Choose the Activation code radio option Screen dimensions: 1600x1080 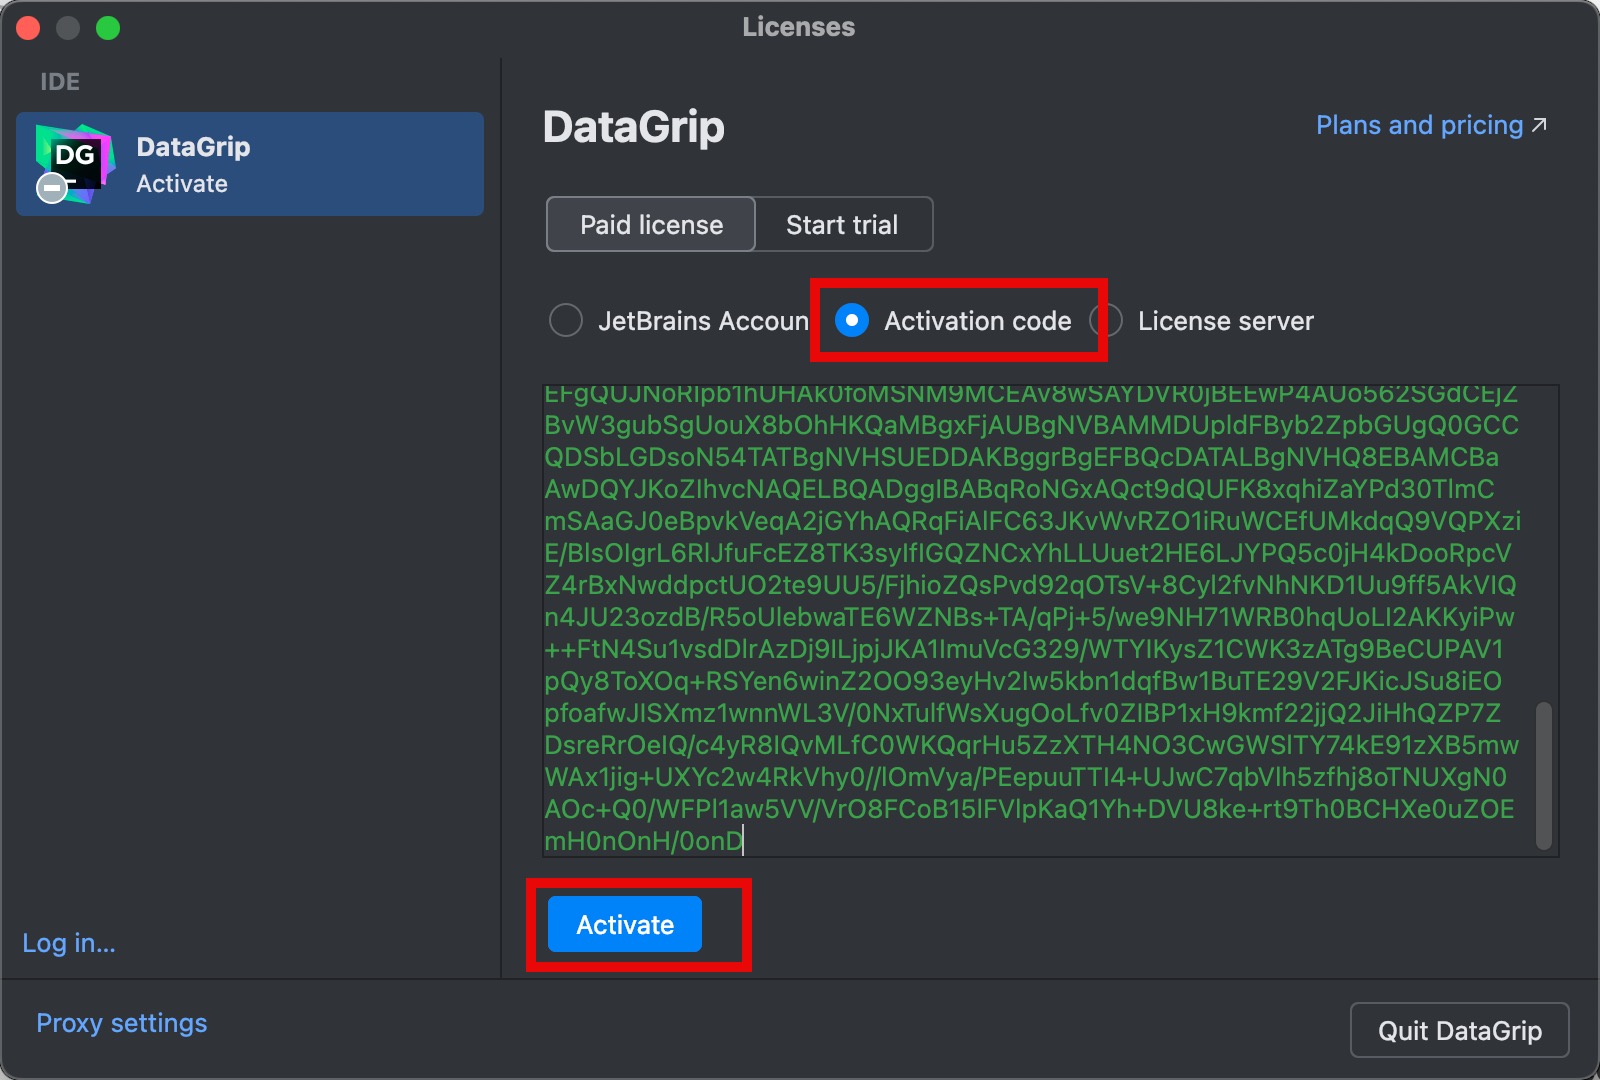click(852, 321)
